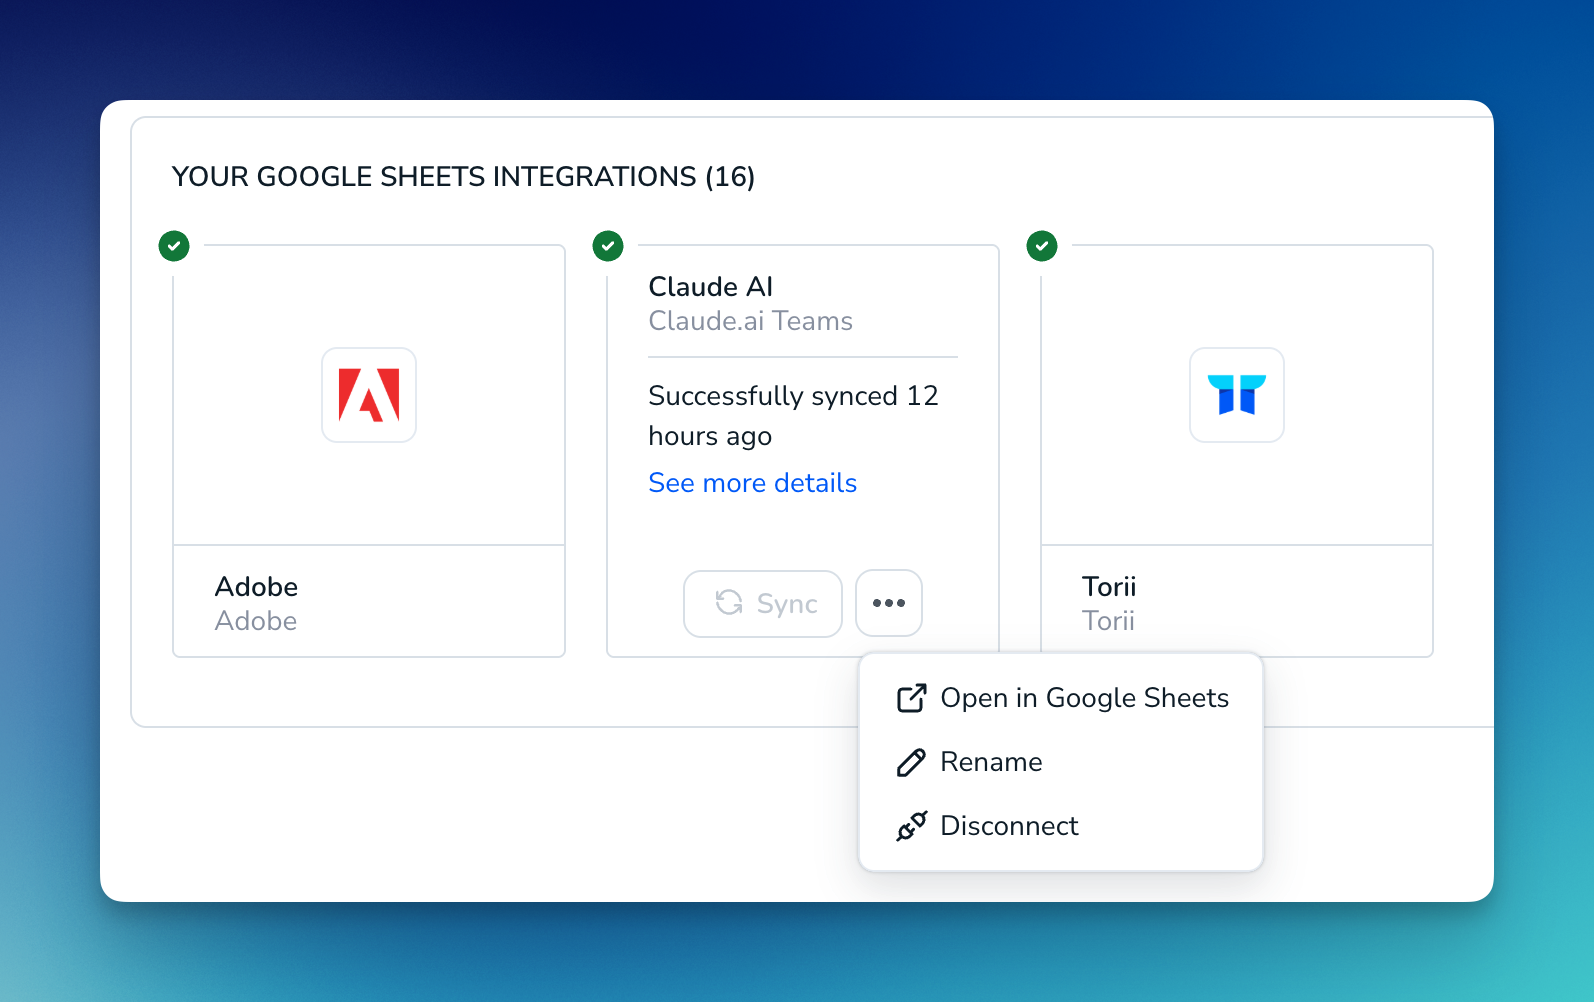
Task: Click the Claude.ai Teams subtitle
Action: point(751,321)
